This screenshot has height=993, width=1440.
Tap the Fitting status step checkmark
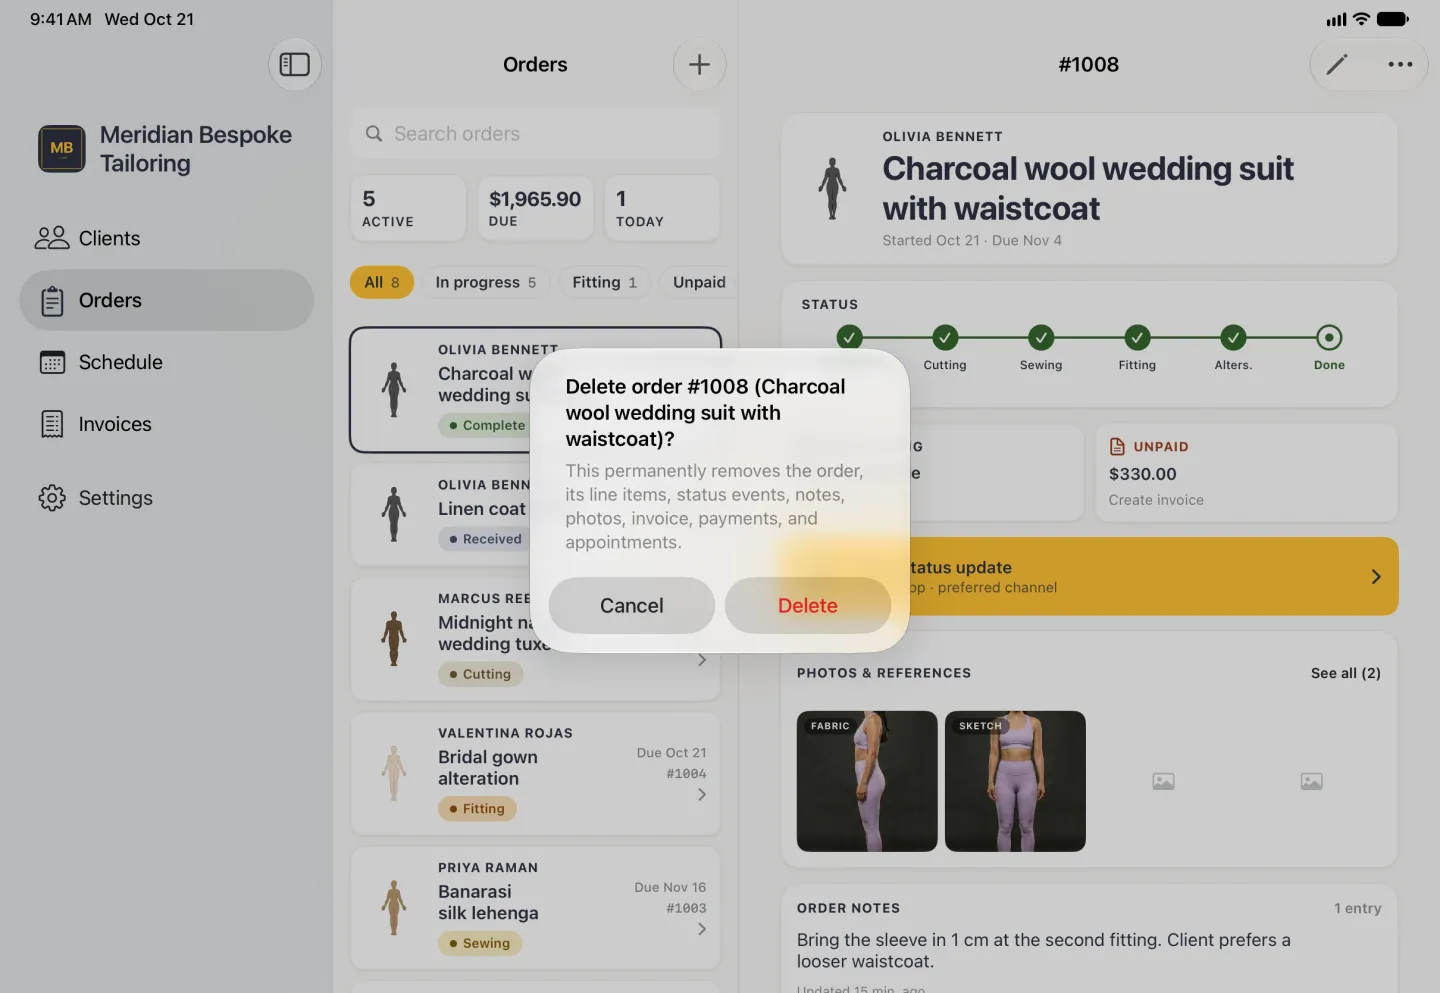(1137, 338)
